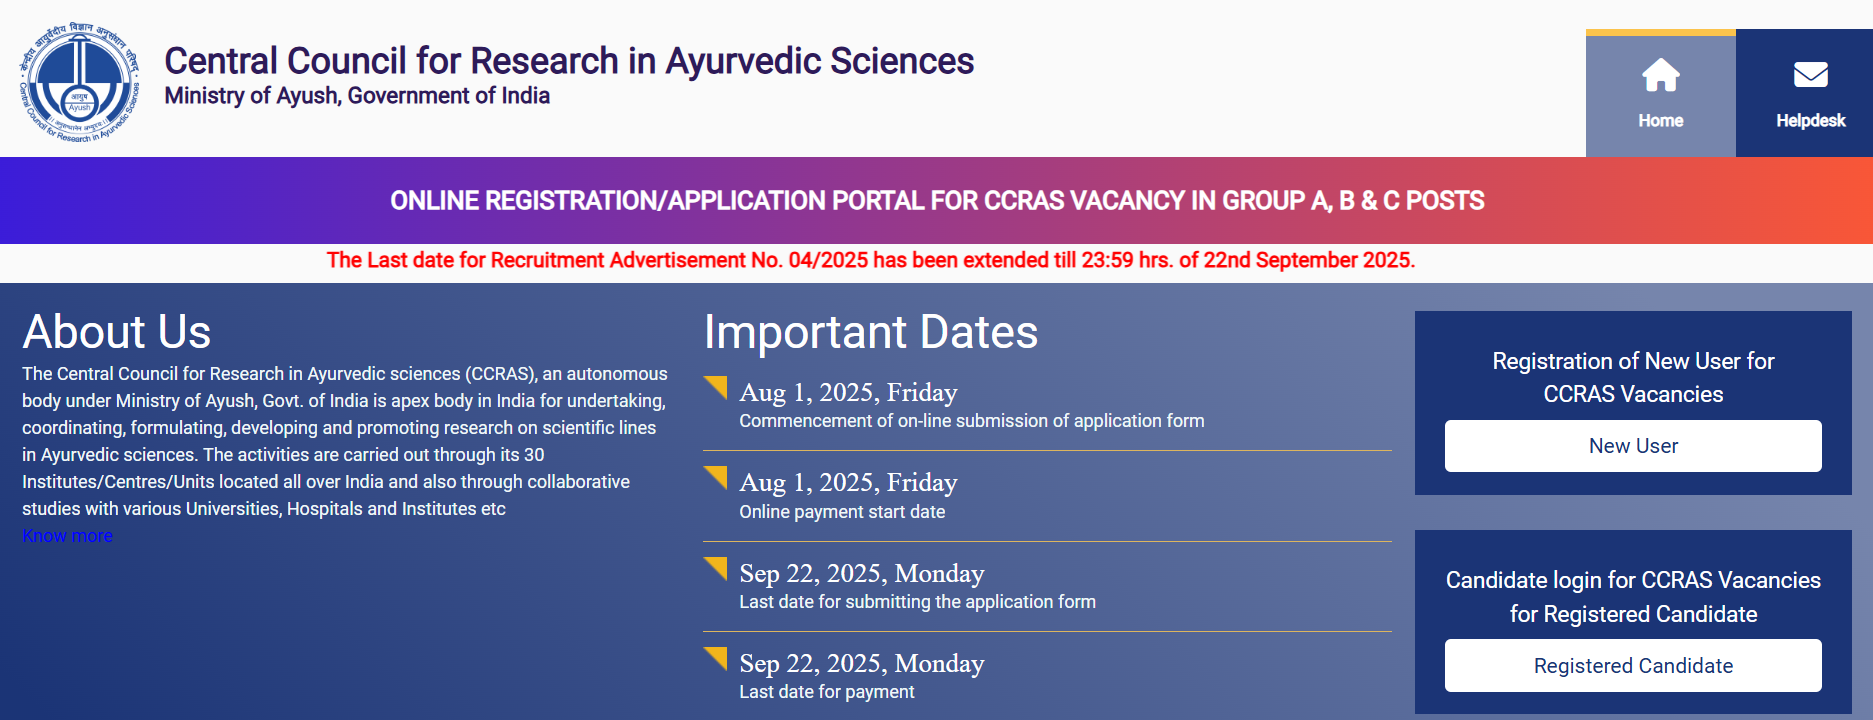This screenshot has width=1873, height=720.
Task: Click the Helpdesk envelope icon
Action: [x=1810, y=75]
